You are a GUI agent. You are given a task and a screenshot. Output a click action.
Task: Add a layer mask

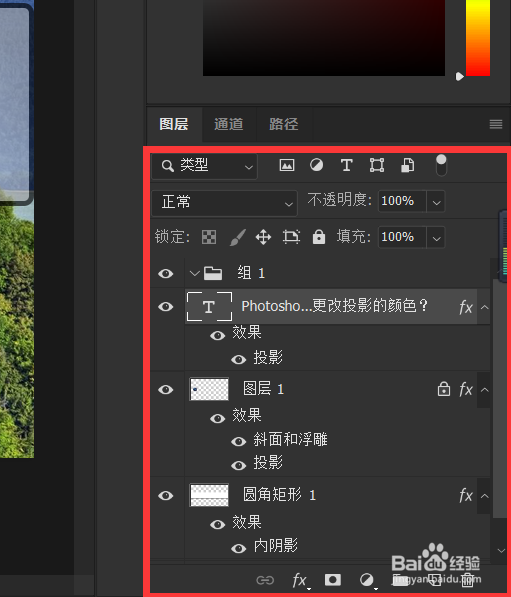332,580
